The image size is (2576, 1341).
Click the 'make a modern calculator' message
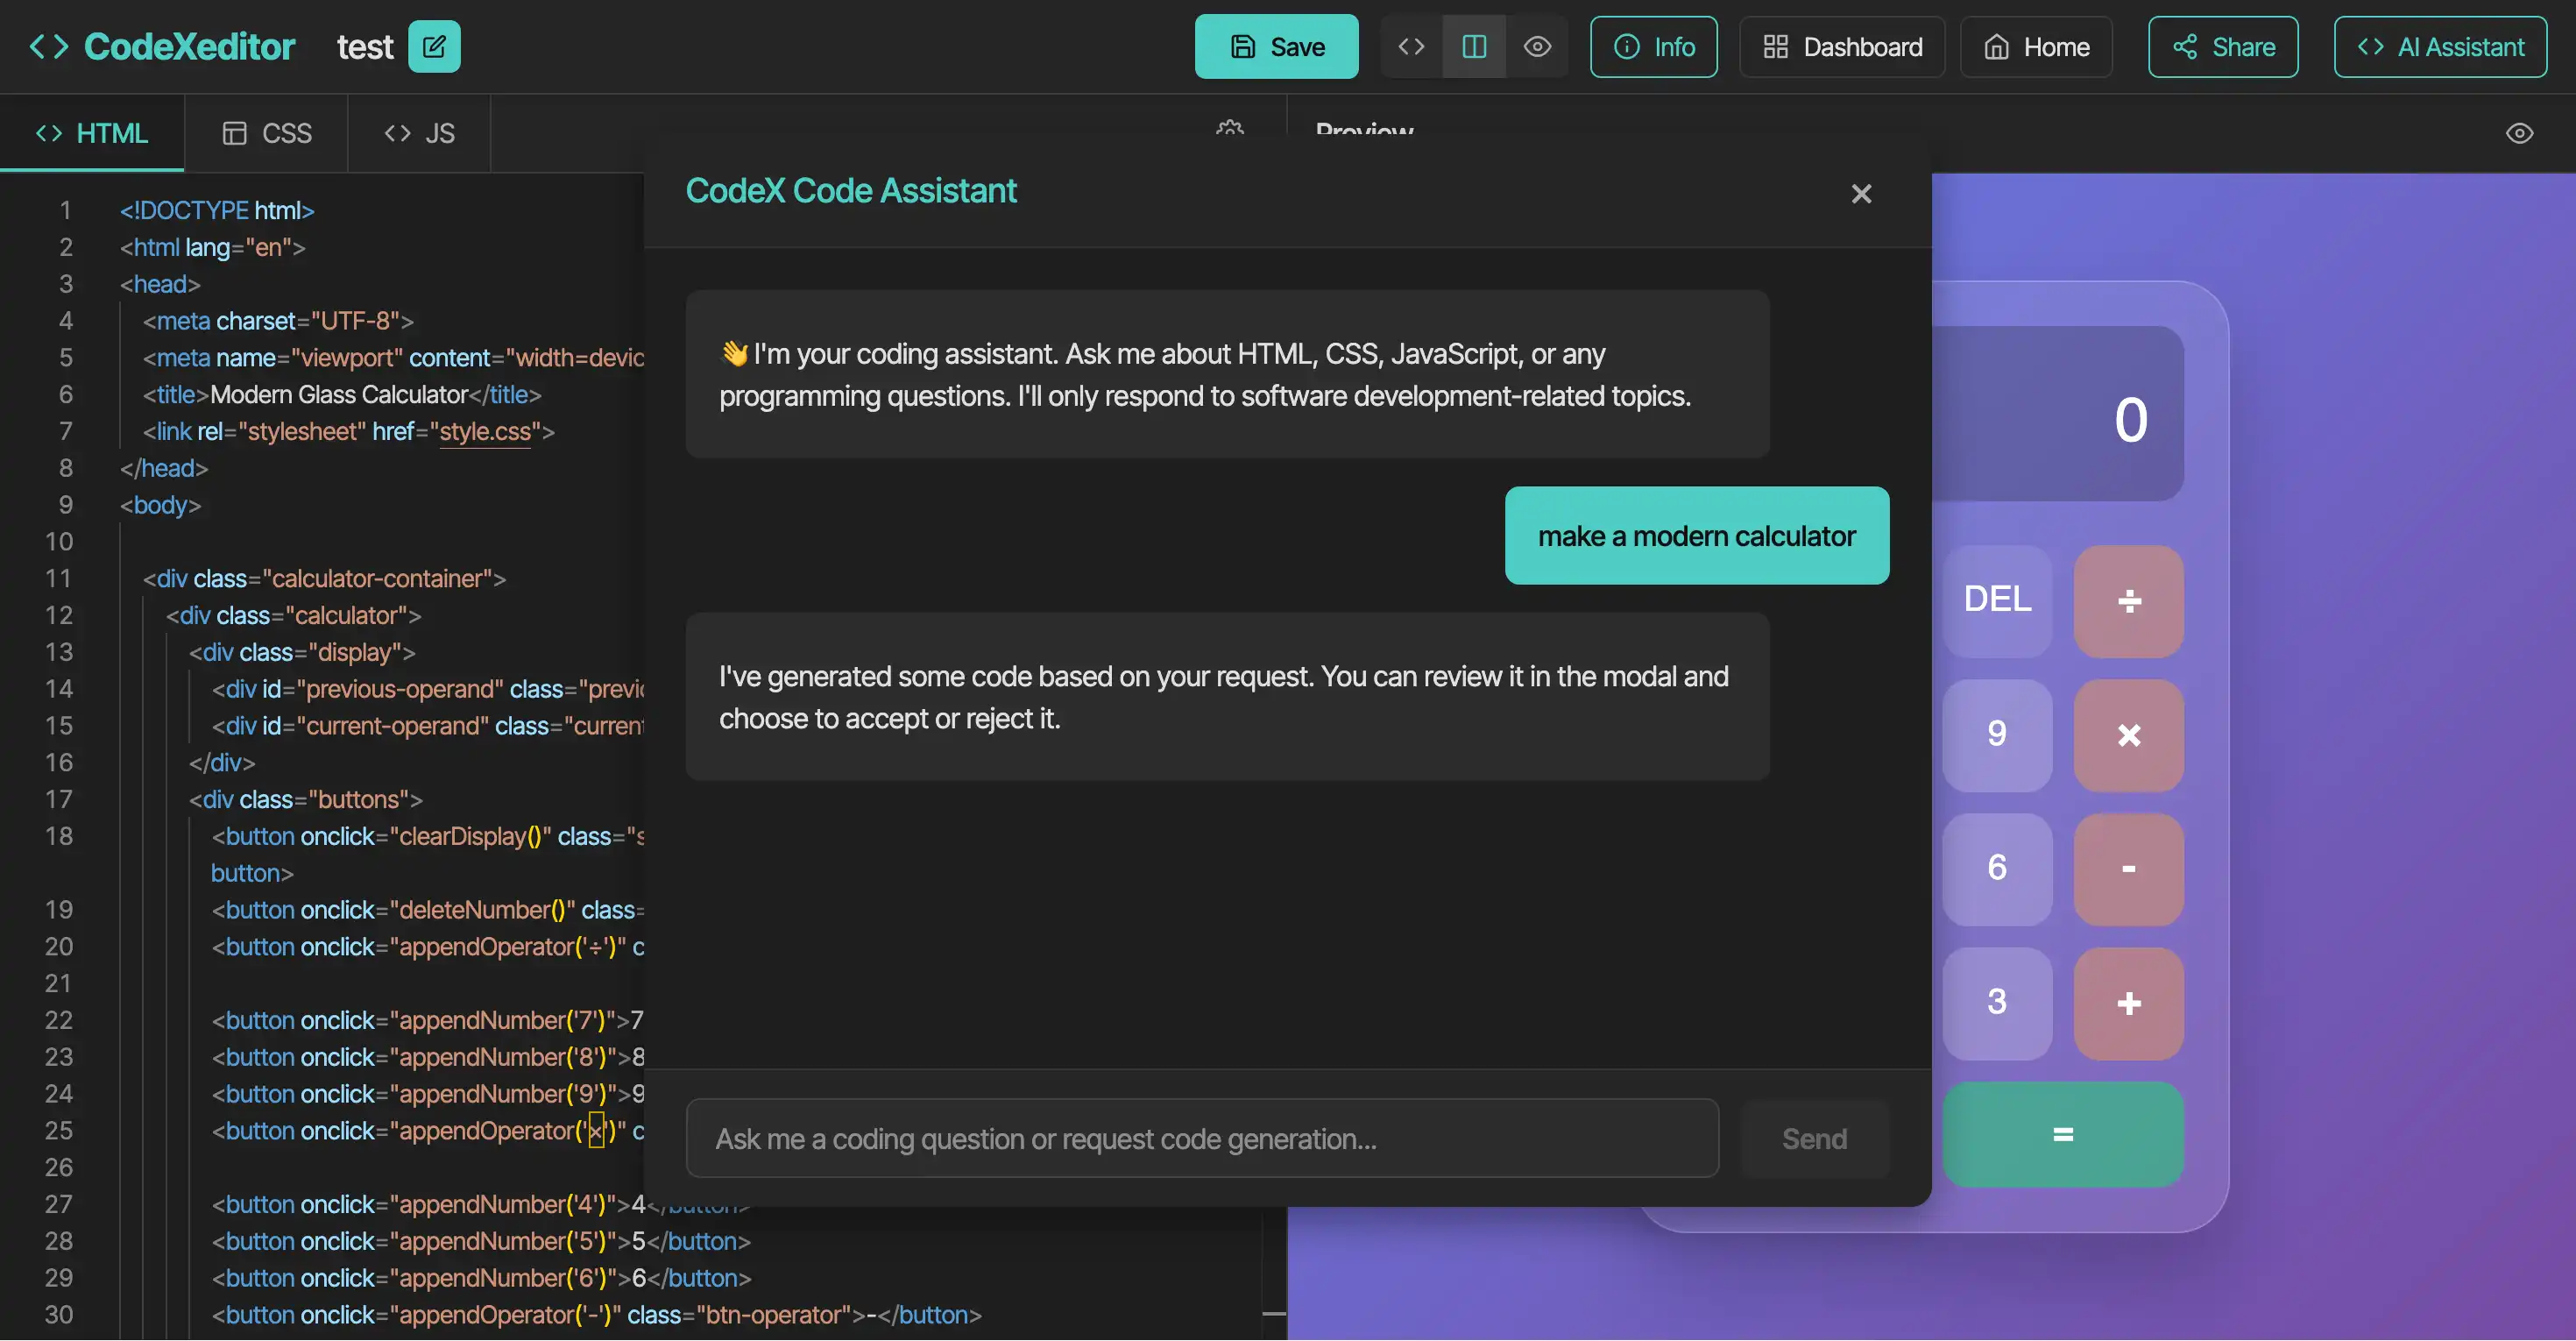pyautogui.click(x=1697, y=536)
